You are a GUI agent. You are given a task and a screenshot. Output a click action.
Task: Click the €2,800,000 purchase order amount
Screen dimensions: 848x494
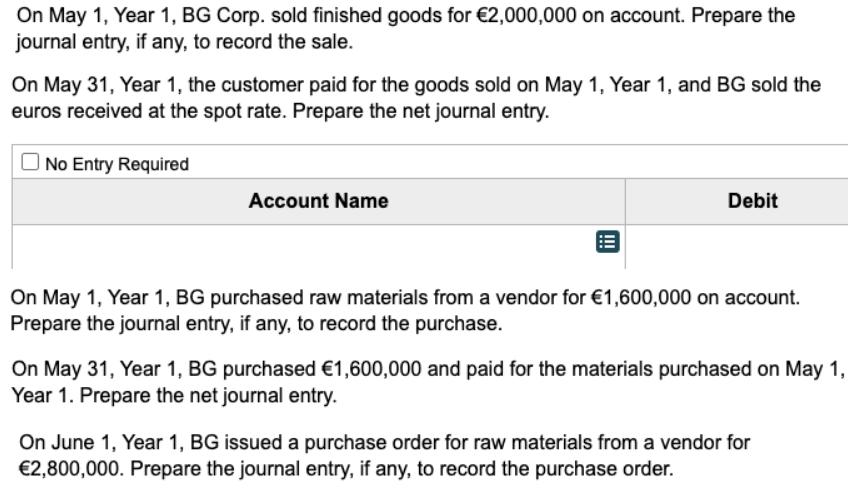tap(71, 469)
